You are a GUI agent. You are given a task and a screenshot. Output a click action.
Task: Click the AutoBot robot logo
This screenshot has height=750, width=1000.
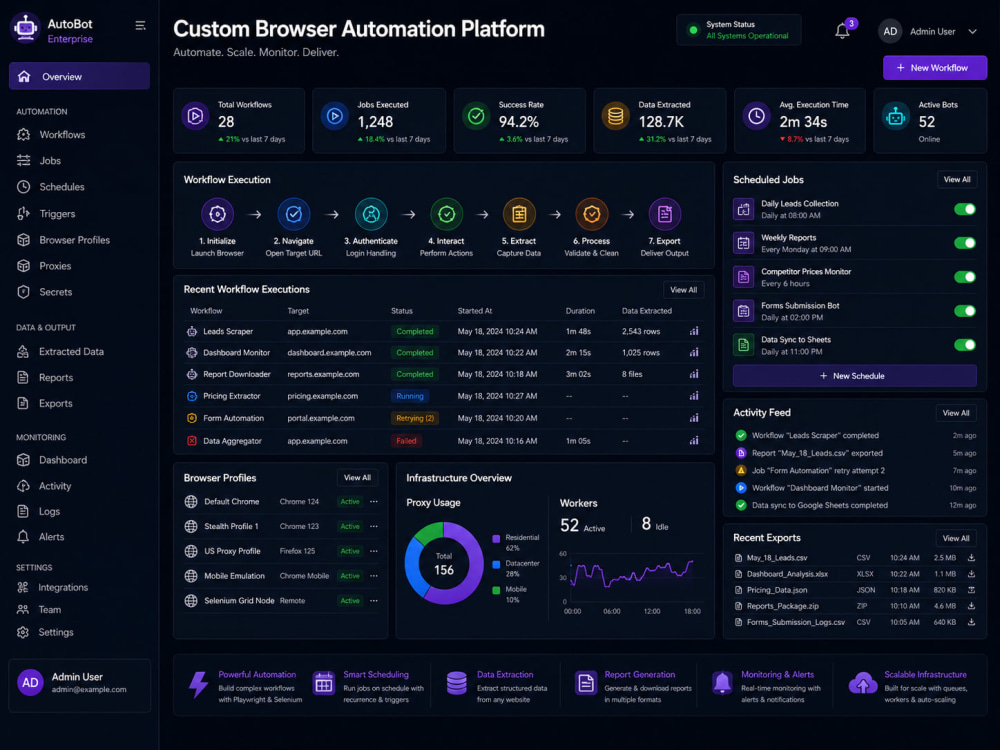[26, 29]
